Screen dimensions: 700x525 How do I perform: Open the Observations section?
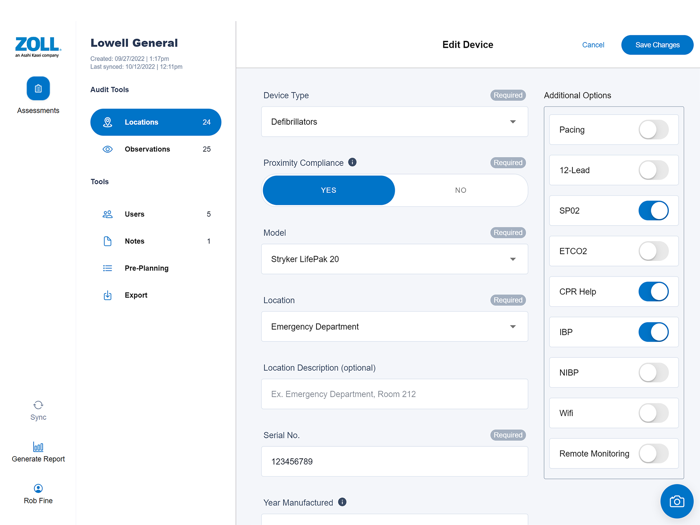click(x=156, y=149)
